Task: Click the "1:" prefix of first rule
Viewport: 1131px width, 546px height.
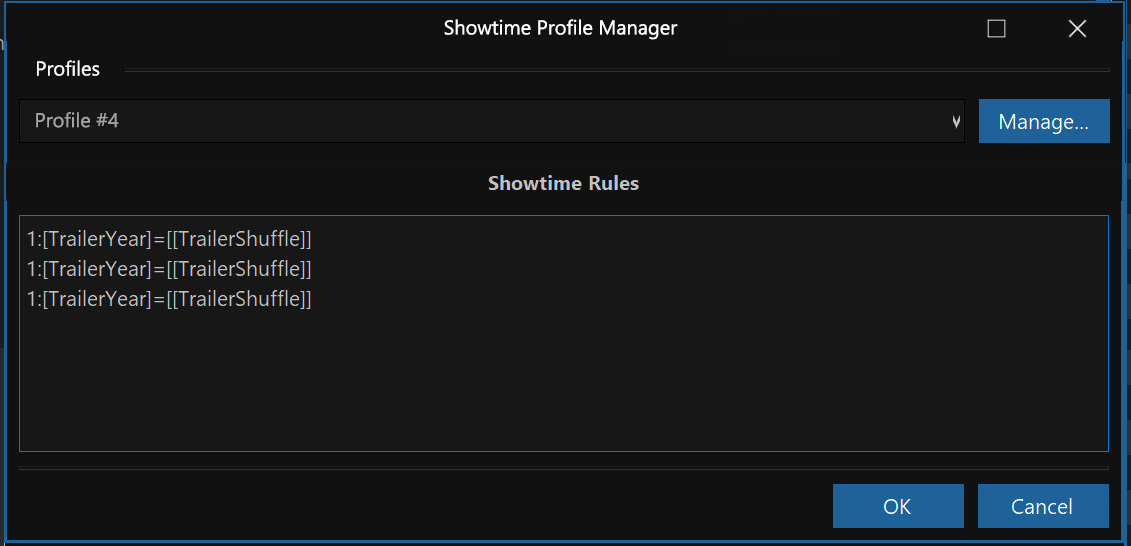Action: (34, 239)
